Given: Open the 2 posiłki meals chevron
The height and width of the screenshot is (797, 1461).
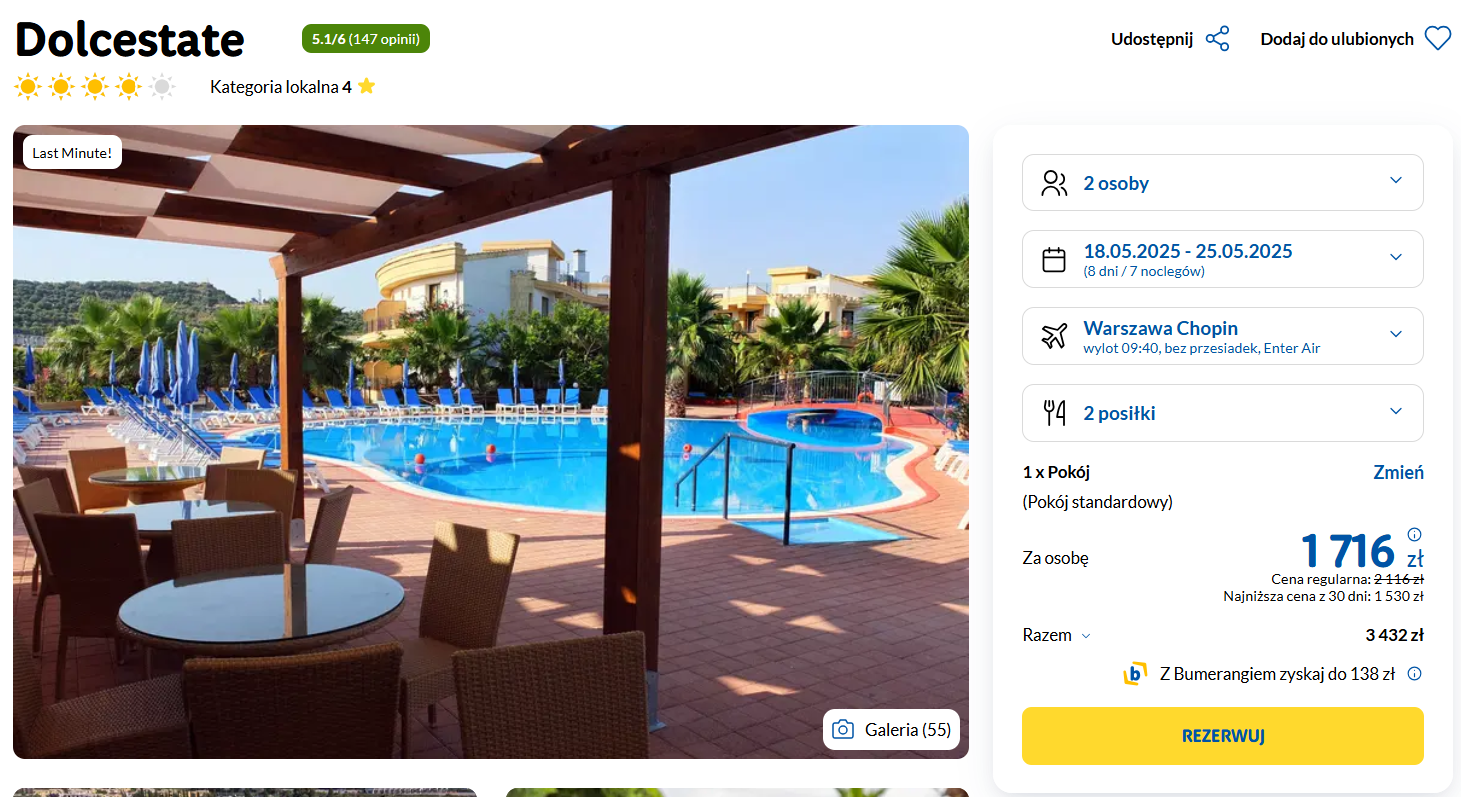Looking at the screenshot, I should tap(1396, 411).
